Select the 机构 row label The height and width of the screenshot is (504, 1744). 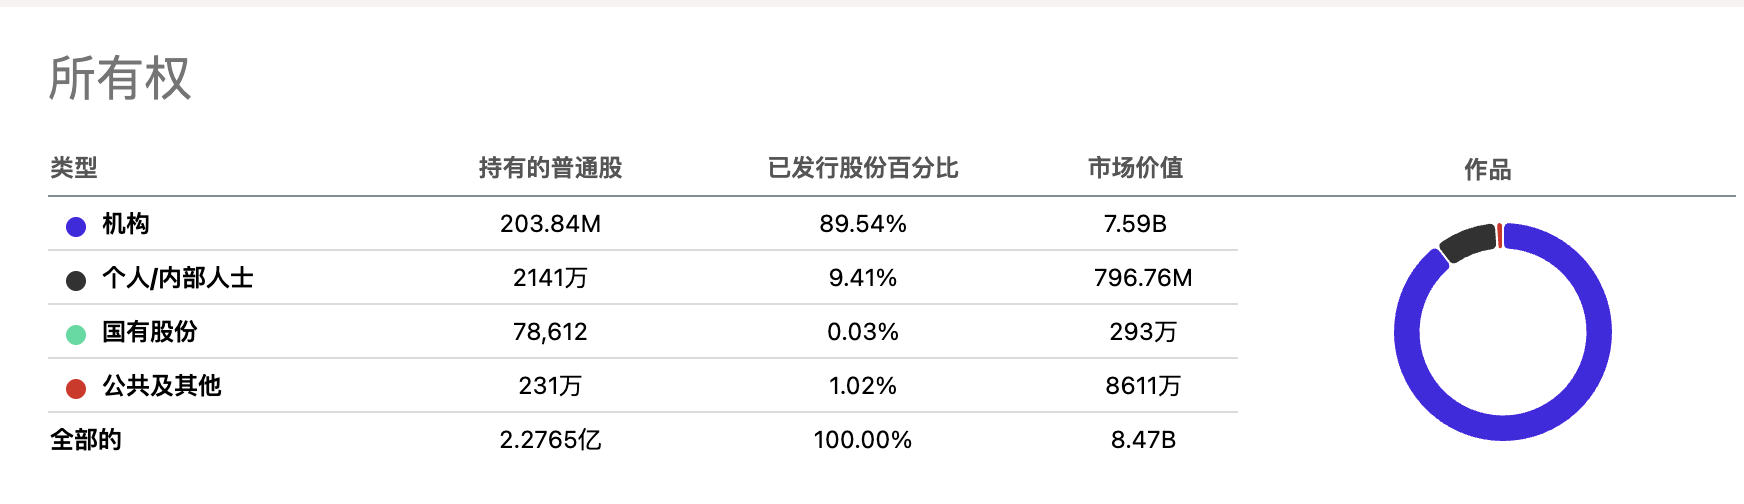tap(126, 224)
